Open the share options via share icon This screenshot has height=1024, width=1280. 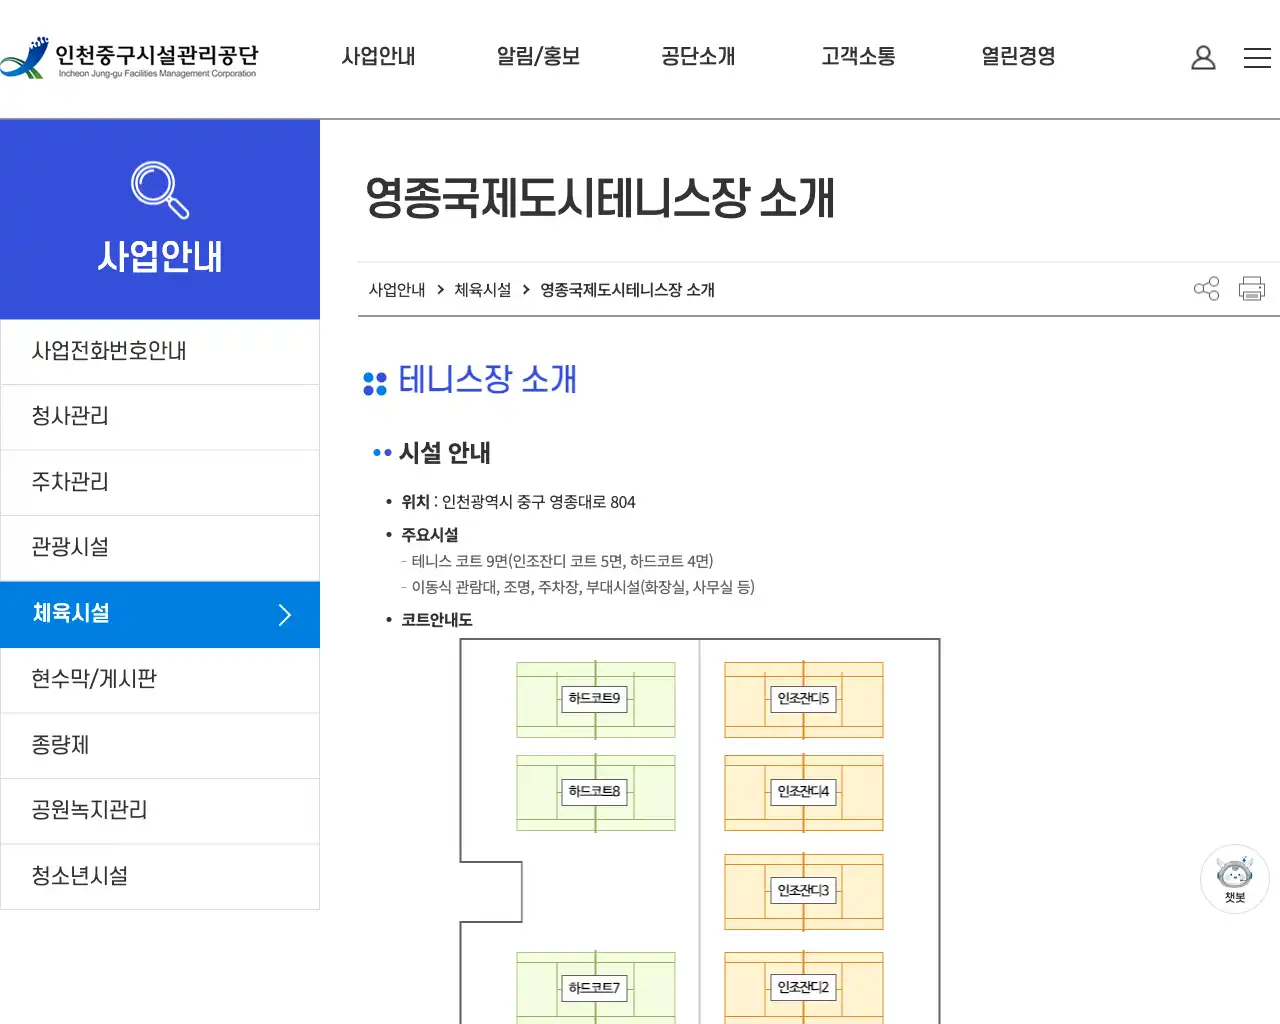pos(1206,288)
